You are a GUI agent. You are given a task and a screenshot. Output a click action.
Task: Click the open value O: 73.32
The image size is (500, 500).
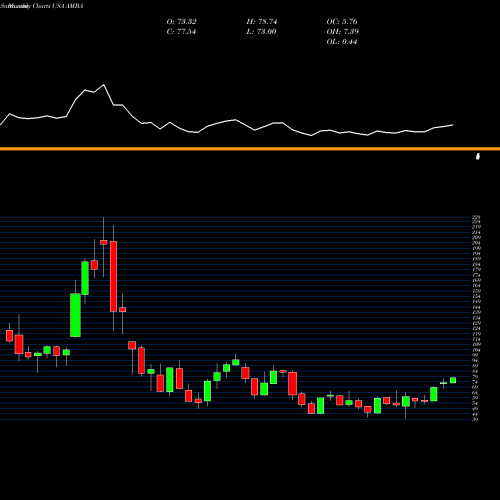(x=181, y=22)
